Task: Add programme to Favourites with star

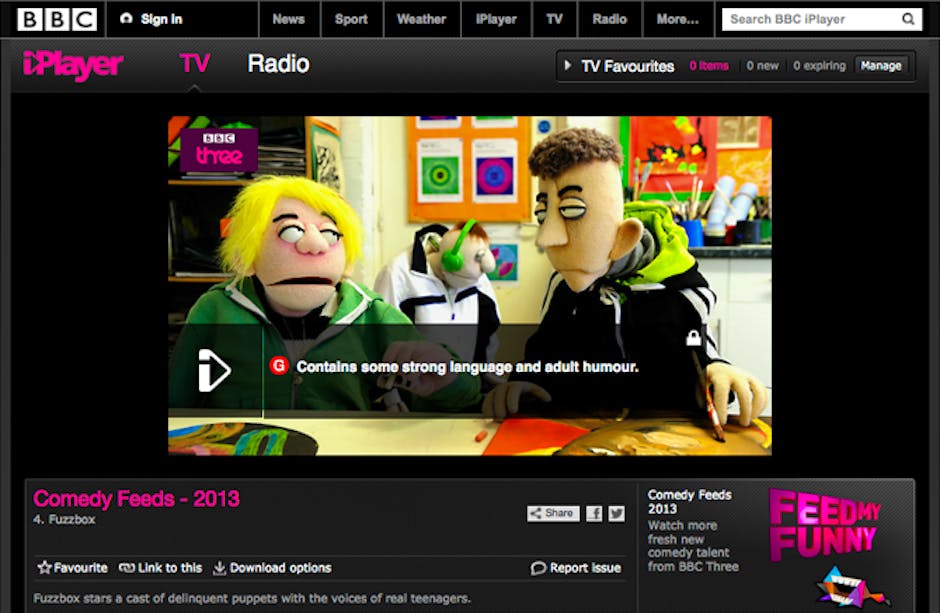Action: 72,568
